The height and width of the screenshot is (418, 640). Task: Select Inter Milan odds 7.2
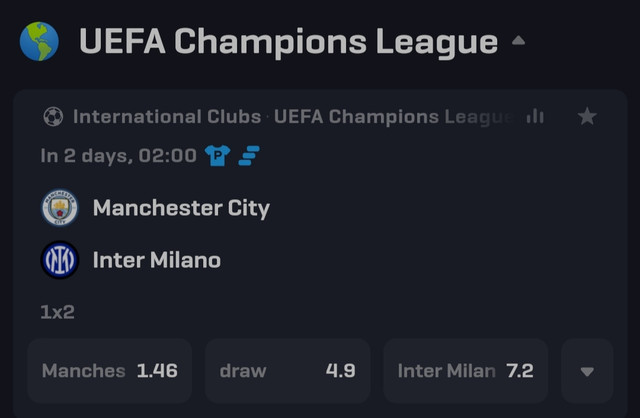[x=466, y=371]
